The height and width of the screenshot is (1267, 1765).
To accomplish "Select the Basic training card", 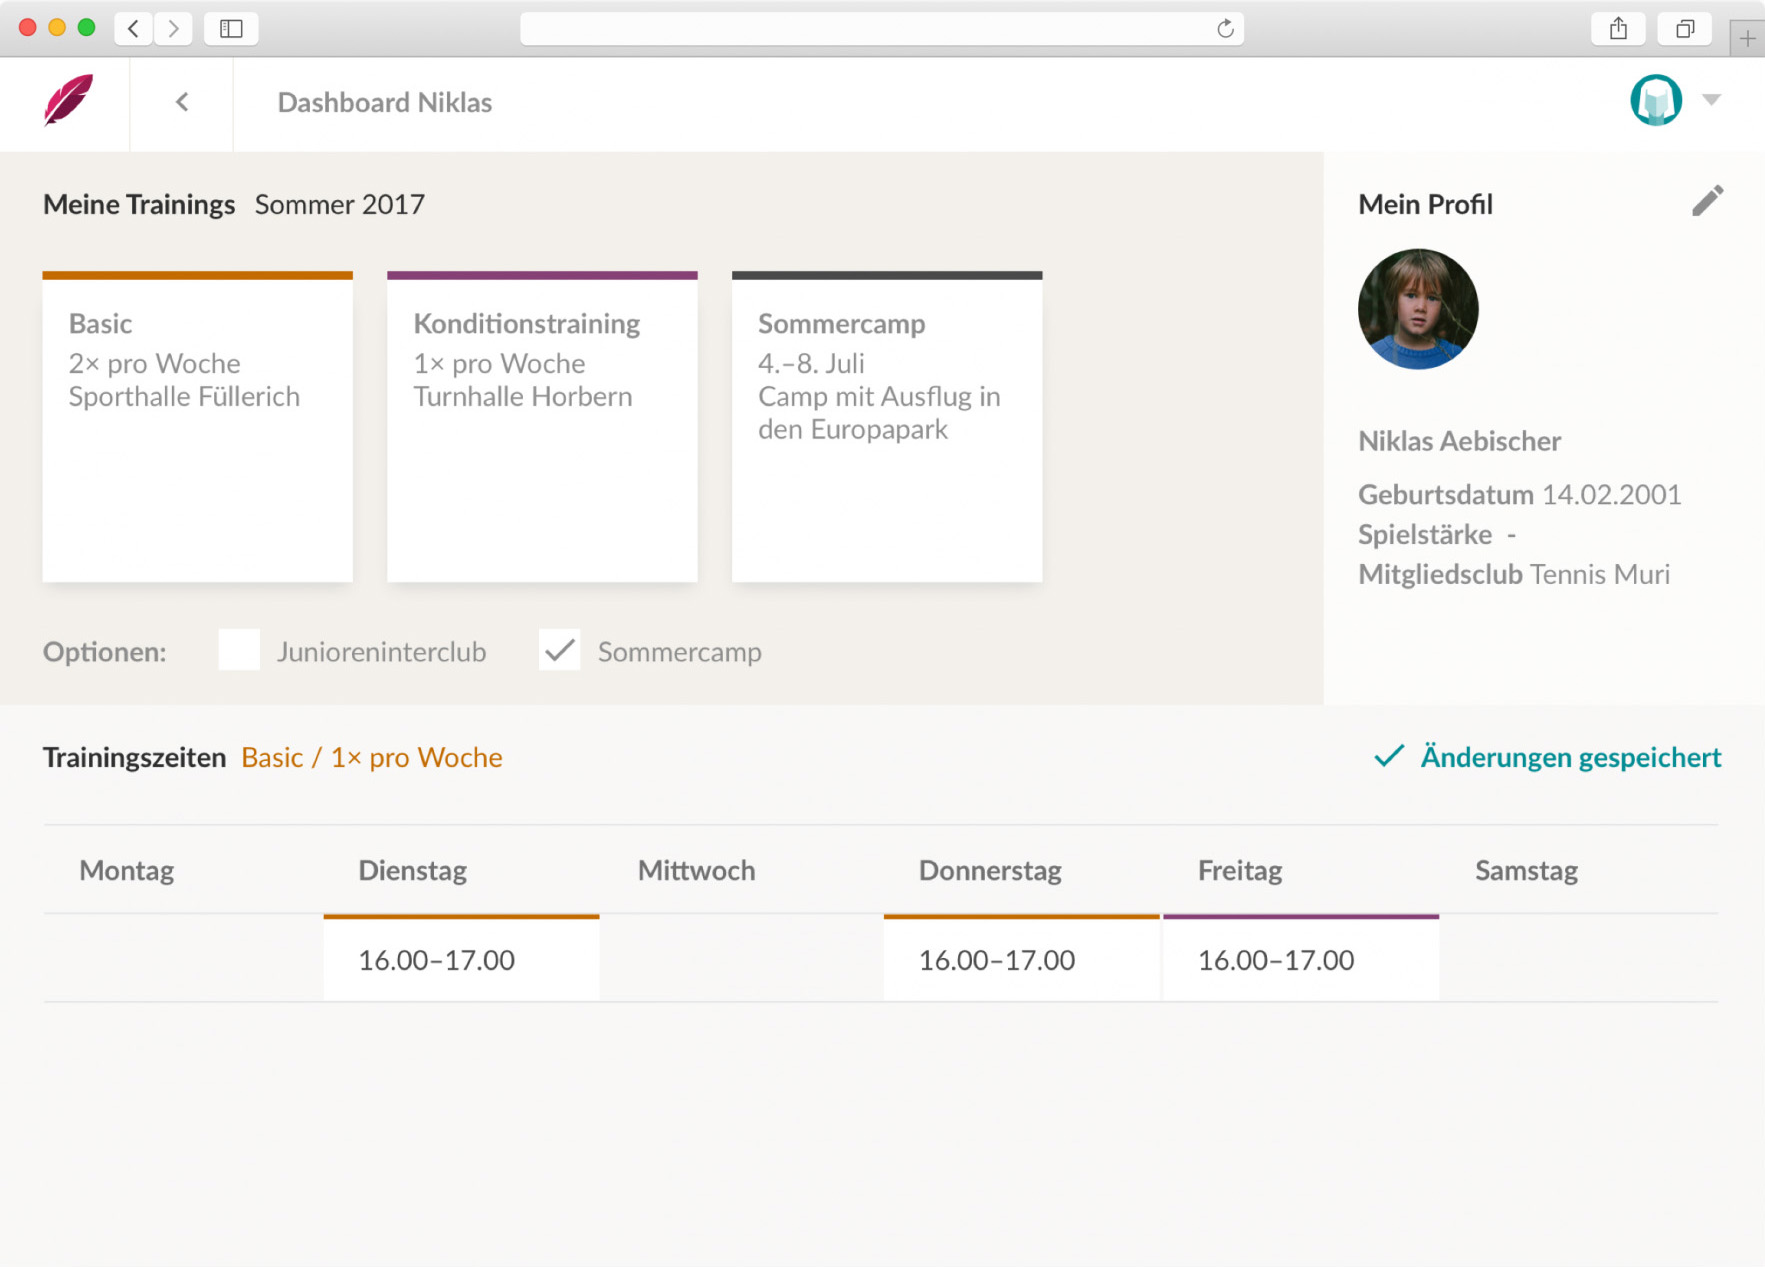I will (197, 427).
